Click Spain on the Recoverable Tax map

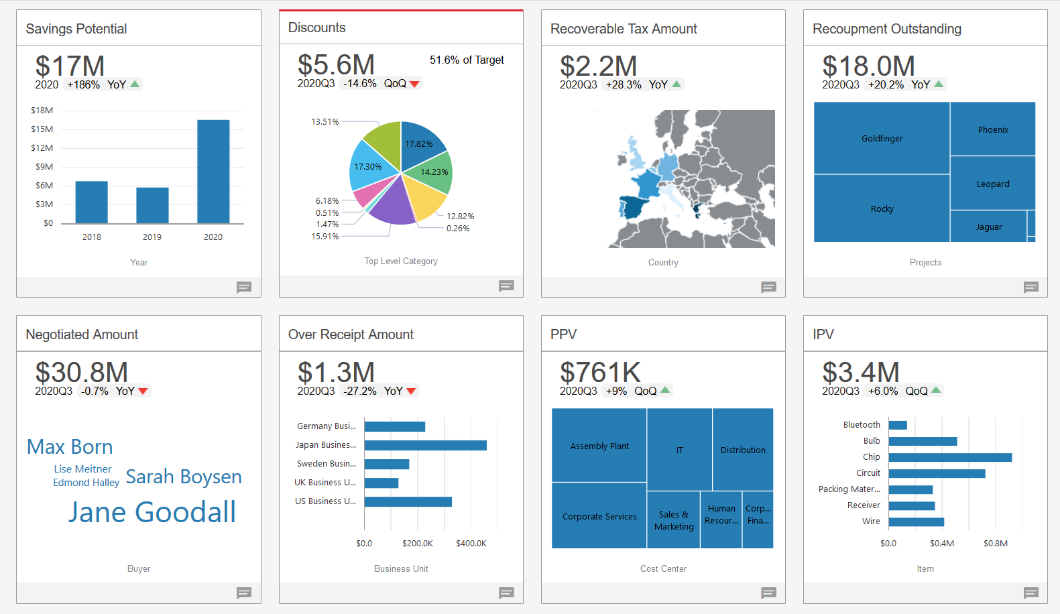point(635,206)
